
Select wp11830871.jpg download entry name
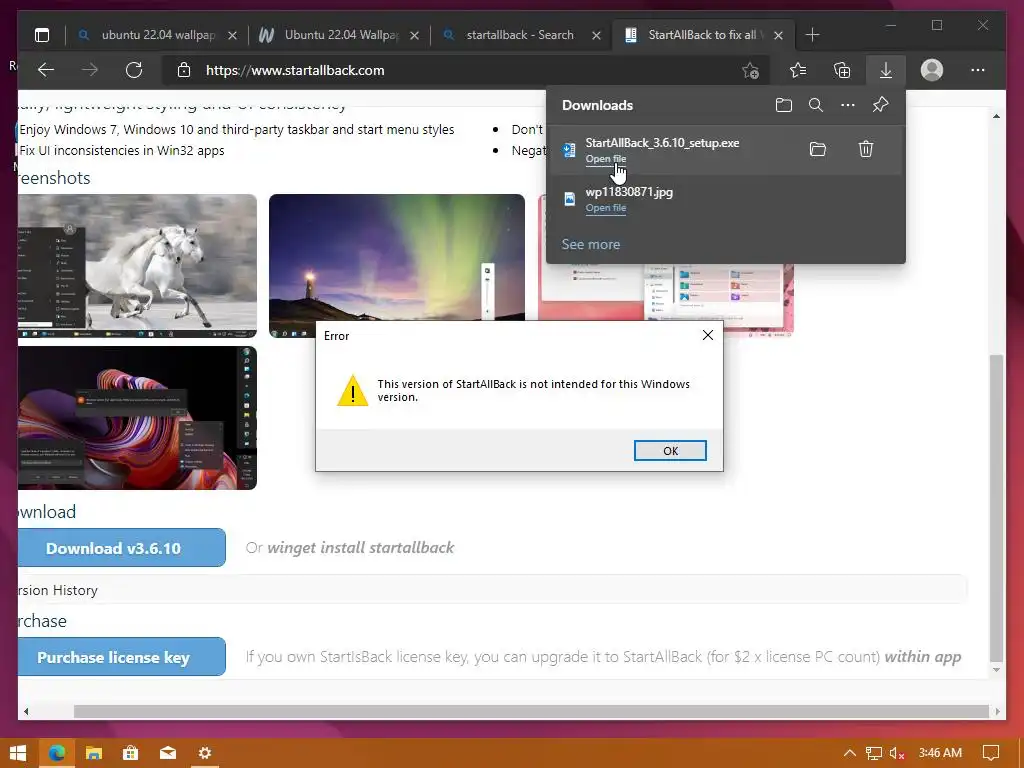click(x=629, y=192)
